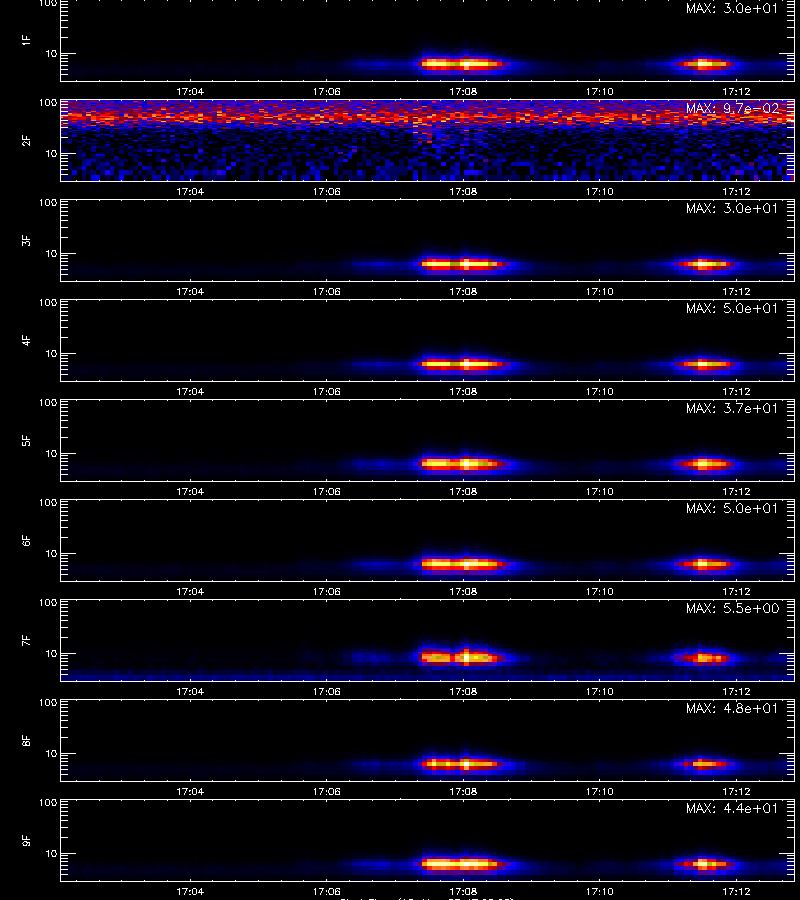Viewport: 800px width, 900px height.
Task: Click the '100' y-axis label of panel 2F
Action: pos(48,103)
